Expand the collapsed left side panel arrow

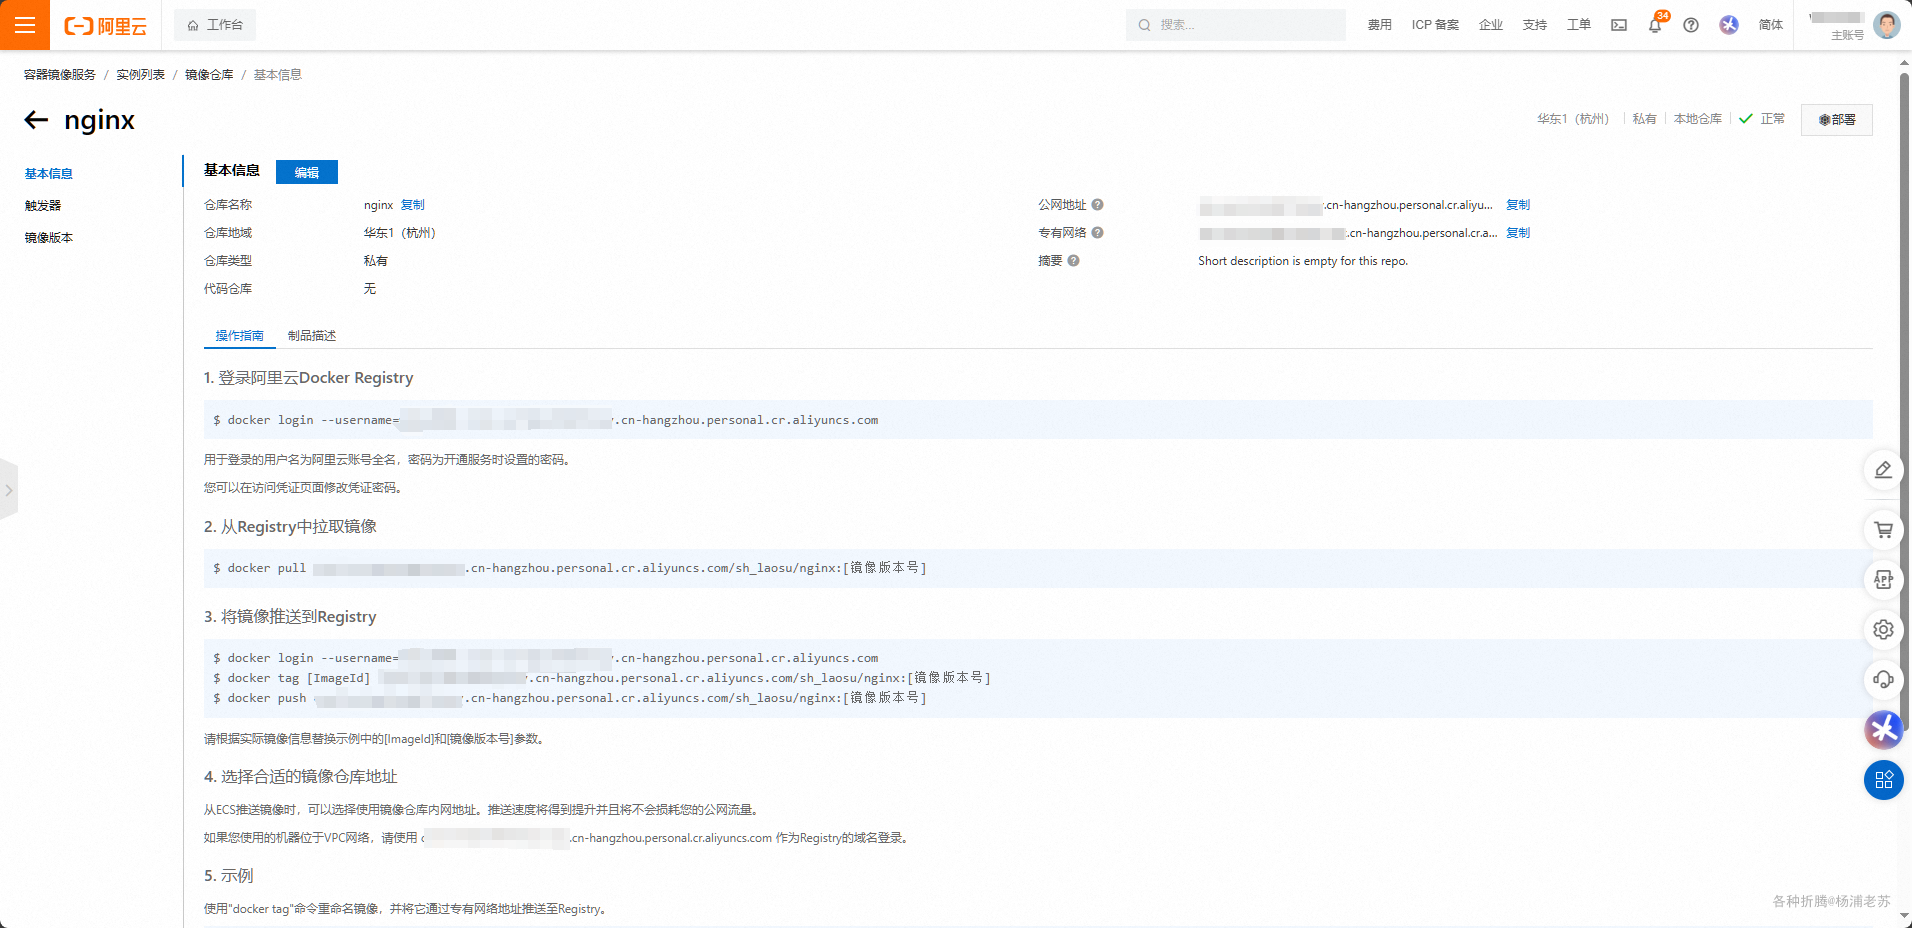(9, 490)
